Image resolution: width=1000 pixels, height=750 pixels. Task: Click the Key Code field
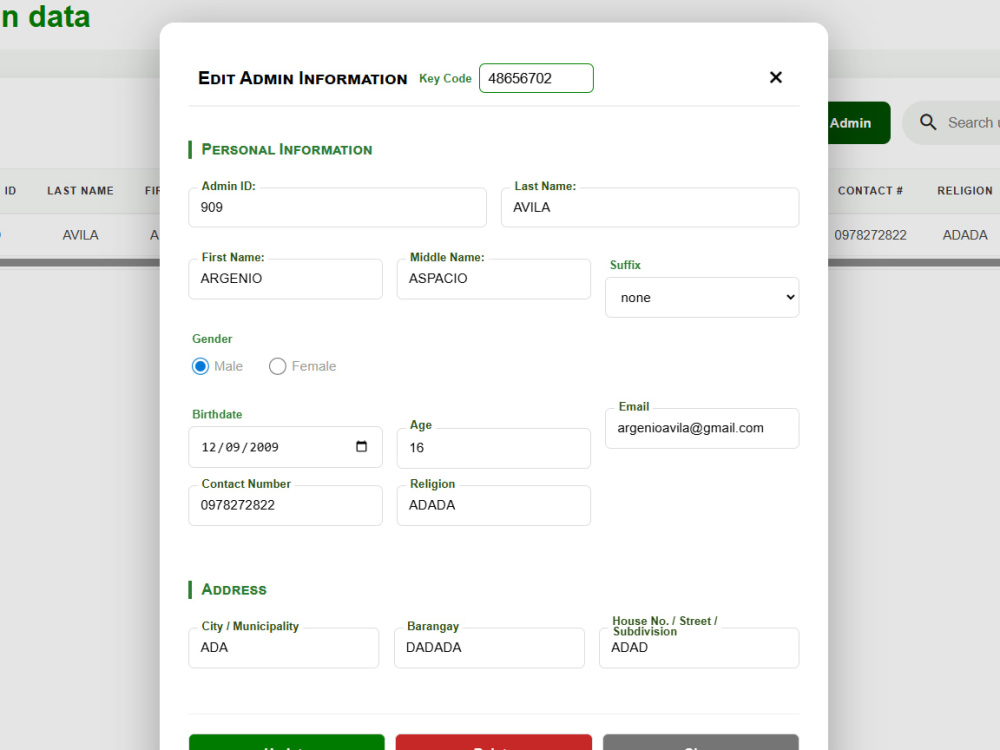pyautogui.click(x=536, y=78)
